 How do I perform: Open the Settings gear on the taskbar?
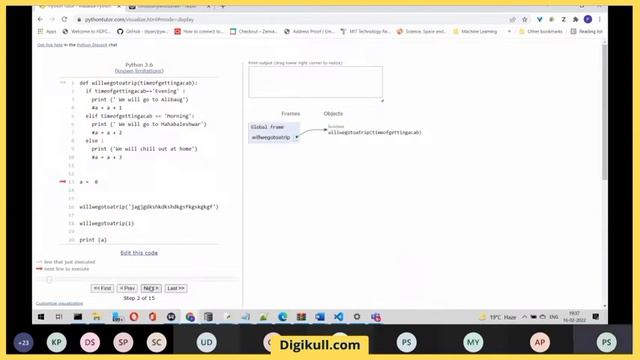click(357, 317)
